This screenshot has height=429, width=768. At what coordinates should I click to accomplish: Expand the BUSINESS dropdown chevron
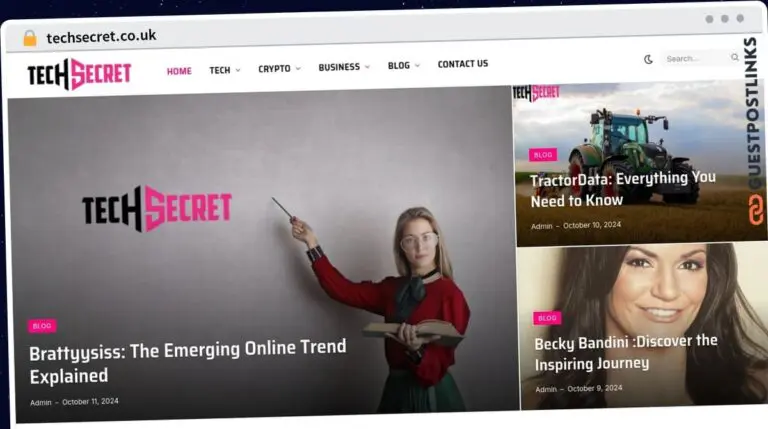click(367, 67)
